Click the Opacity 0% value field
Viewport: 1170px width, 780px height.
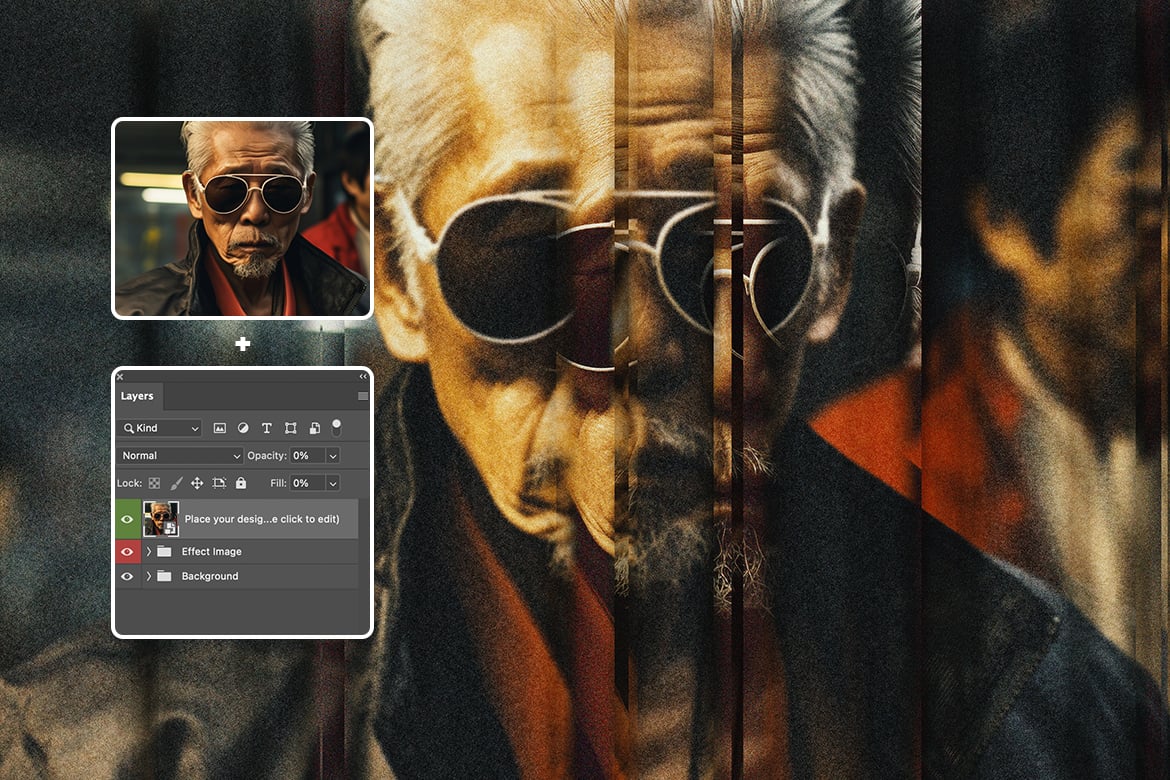point(307,455)
